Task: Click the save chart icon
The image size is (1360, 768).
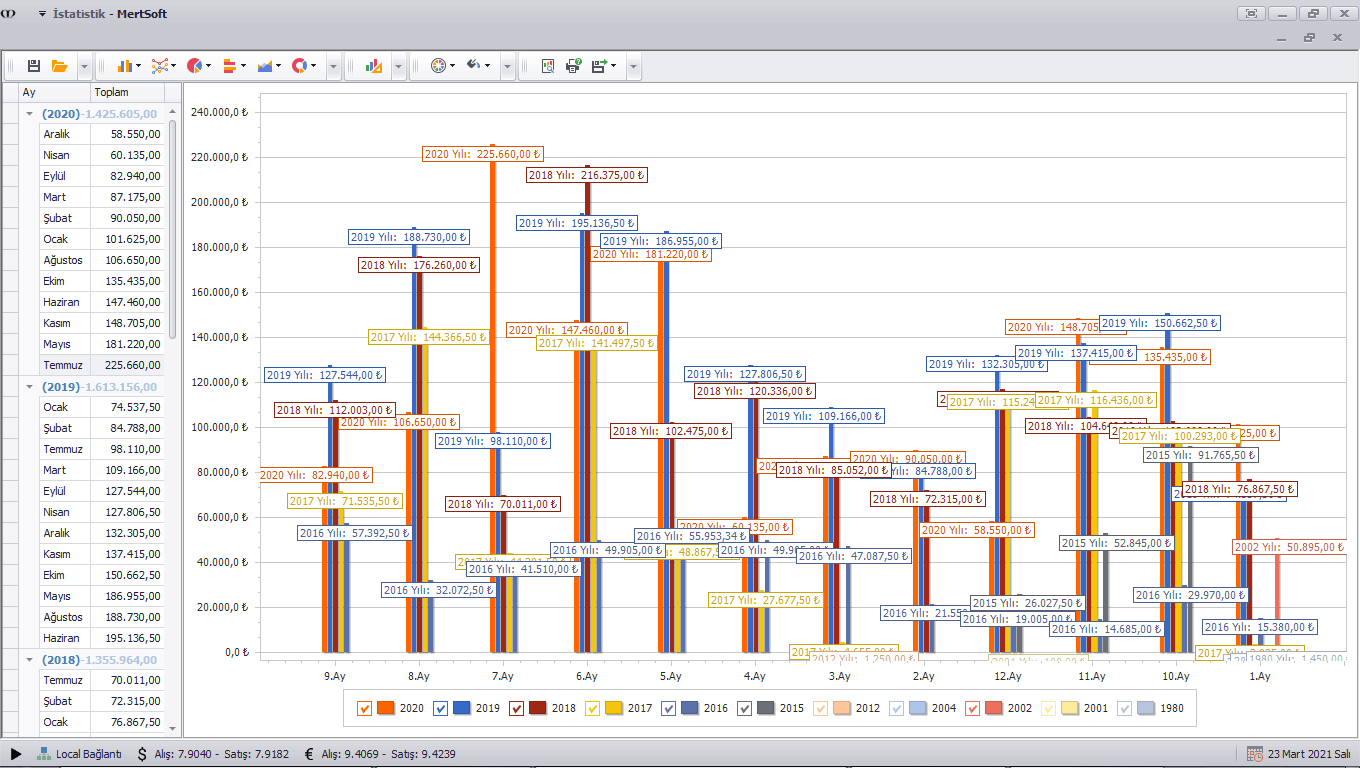Action: click(34, 66)
